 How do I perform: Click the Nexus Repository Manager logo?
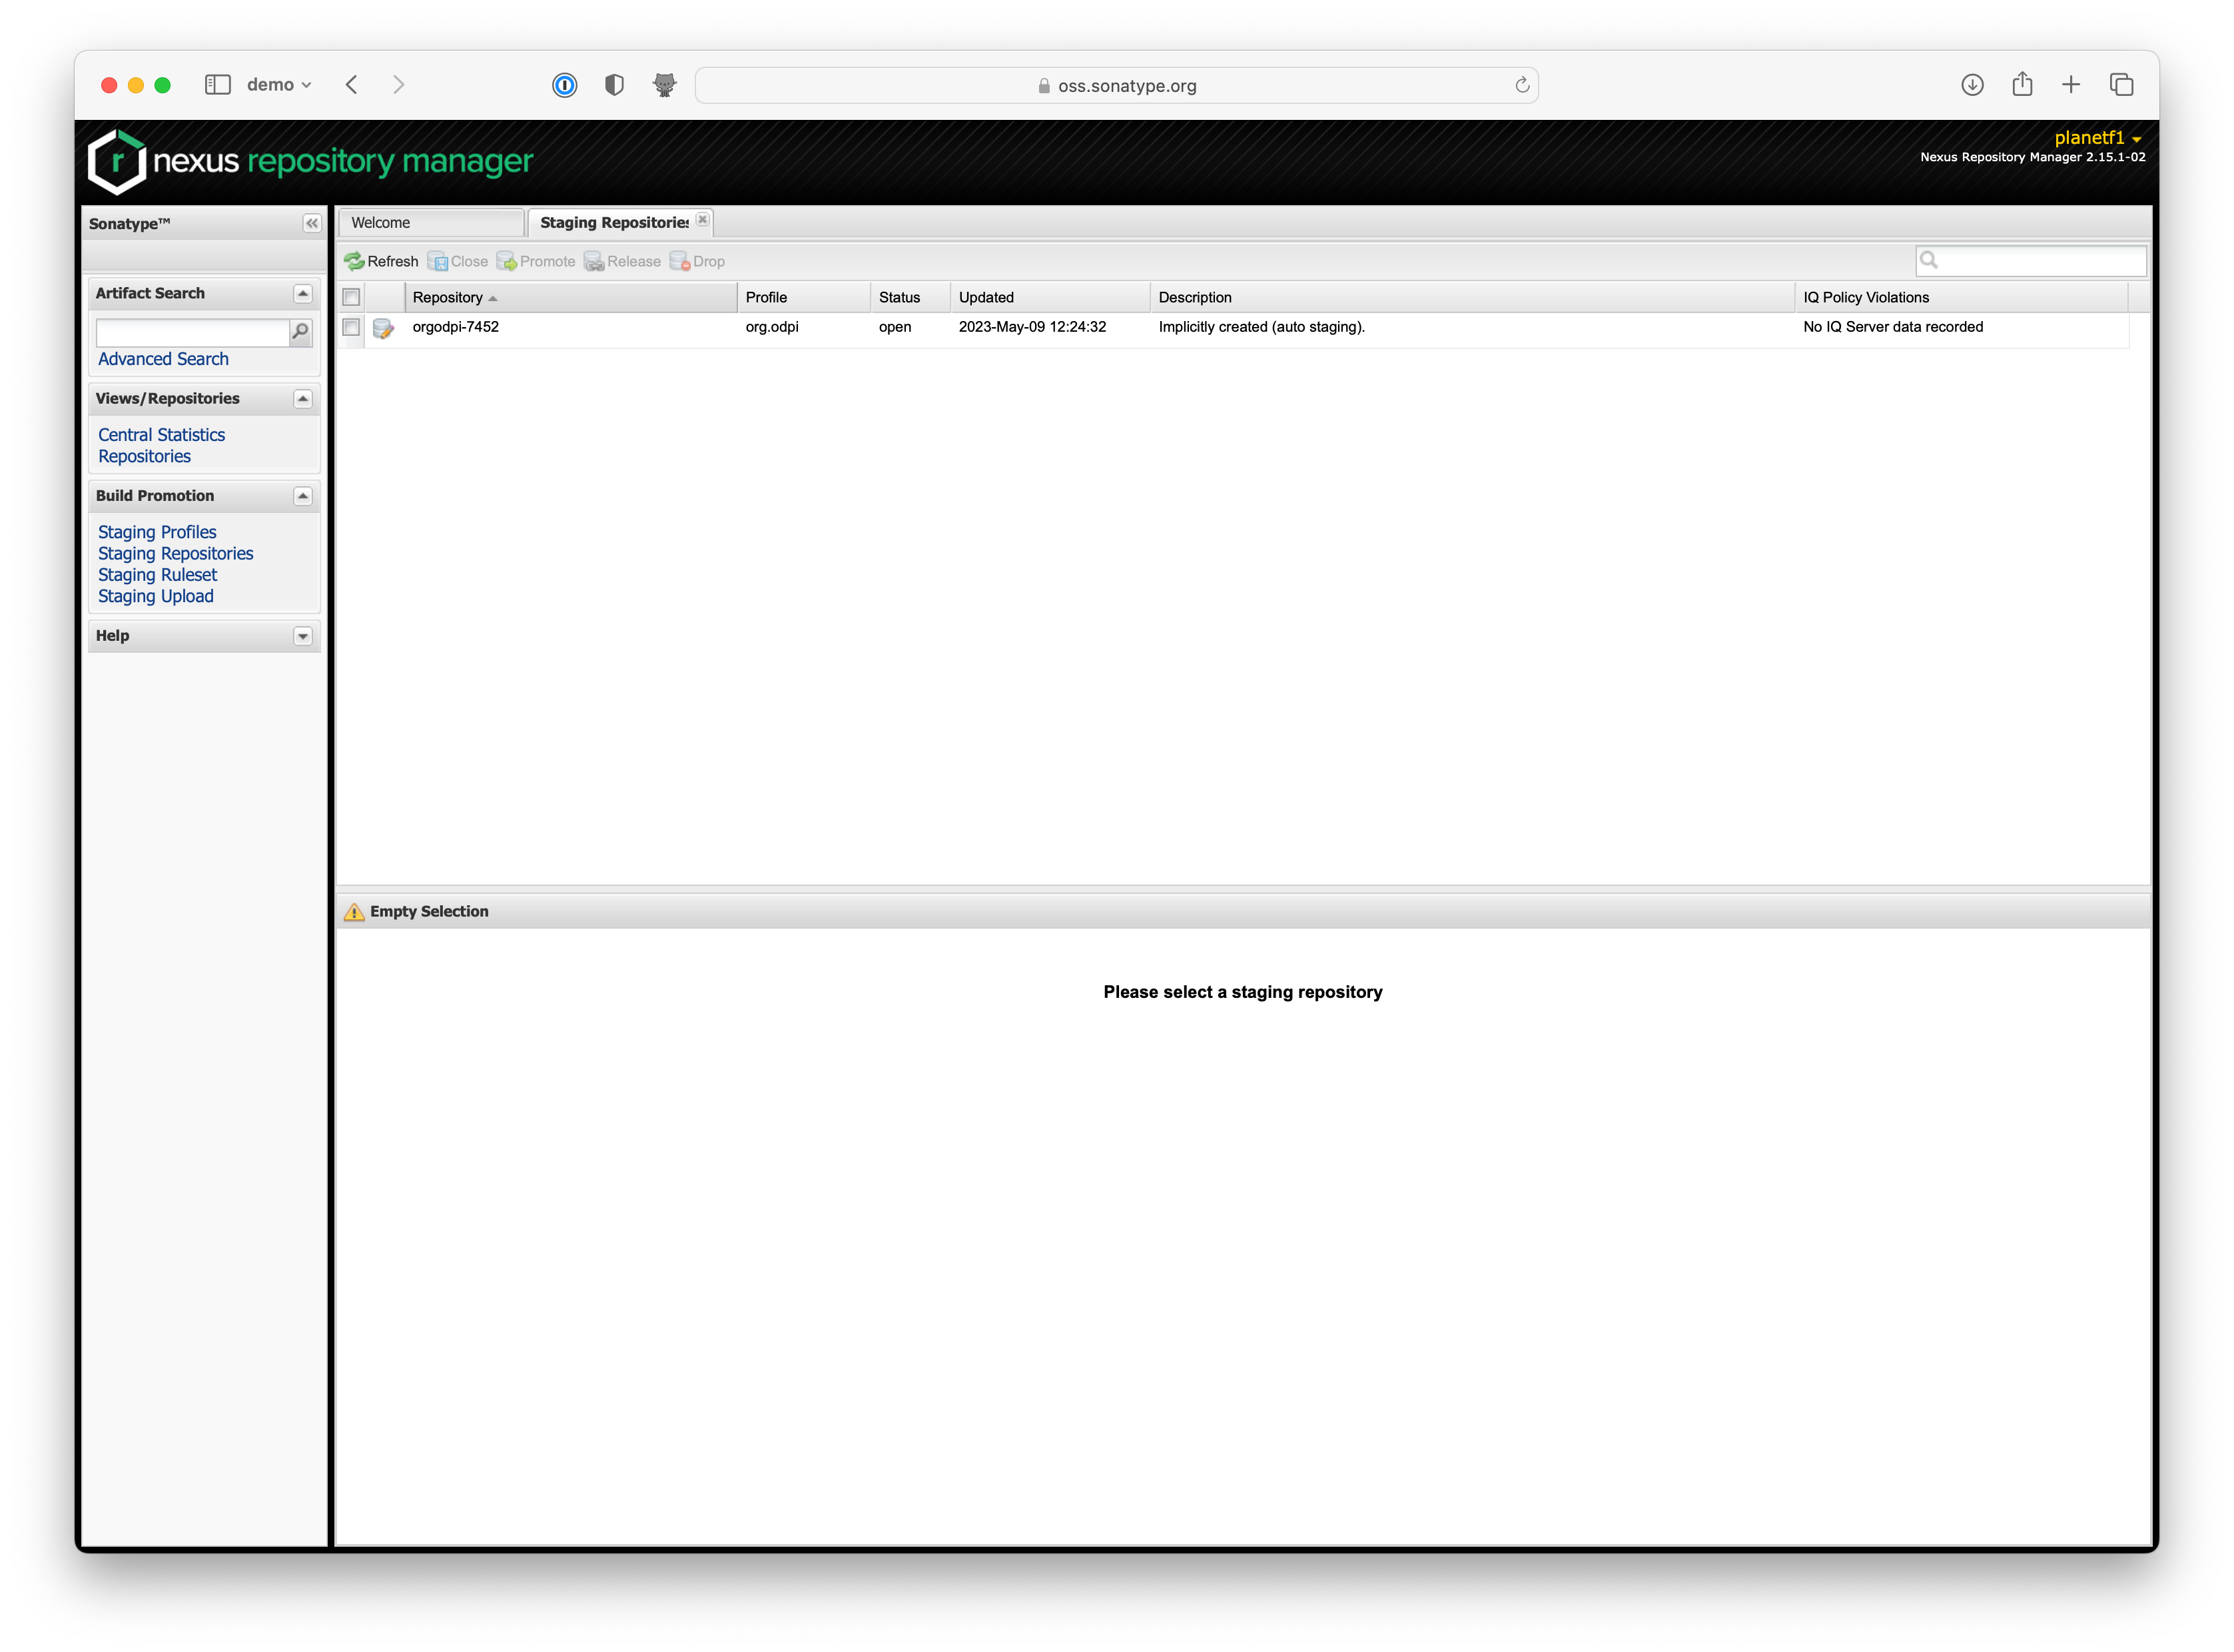(311, 161)
